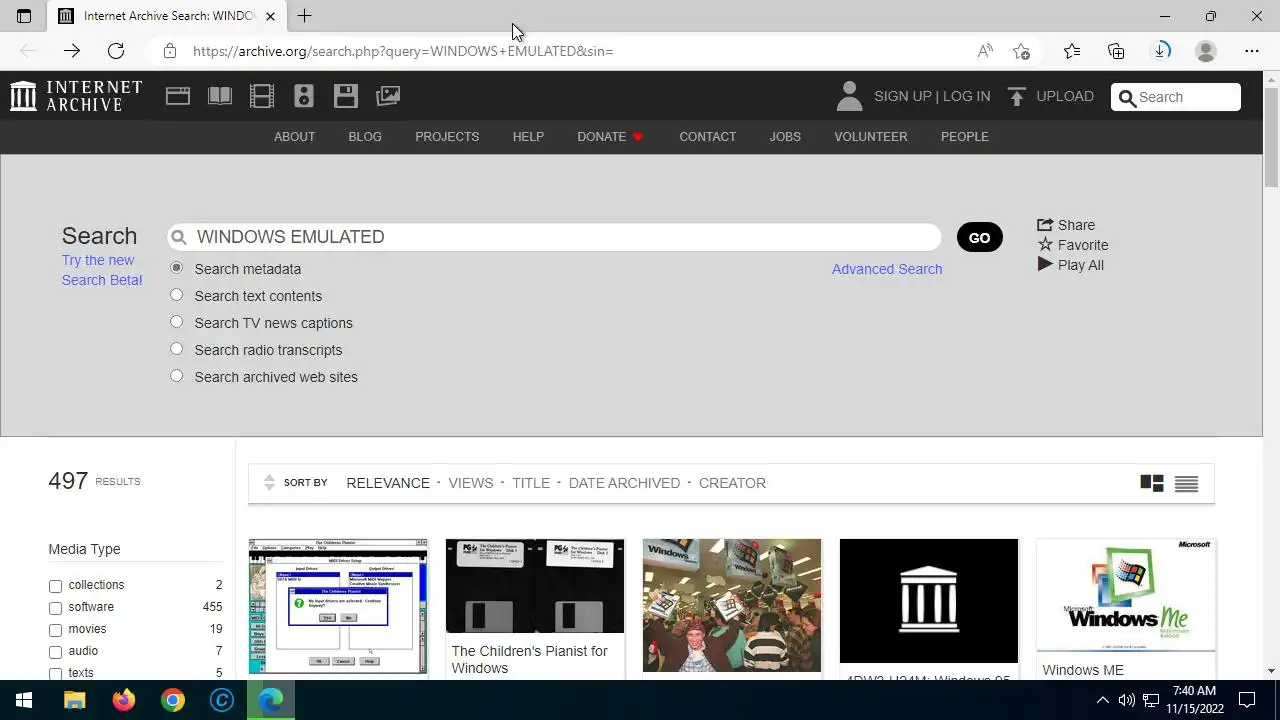Sort results by CREATOR
Screen dimensions: 1280x720
tap(732, 483)
